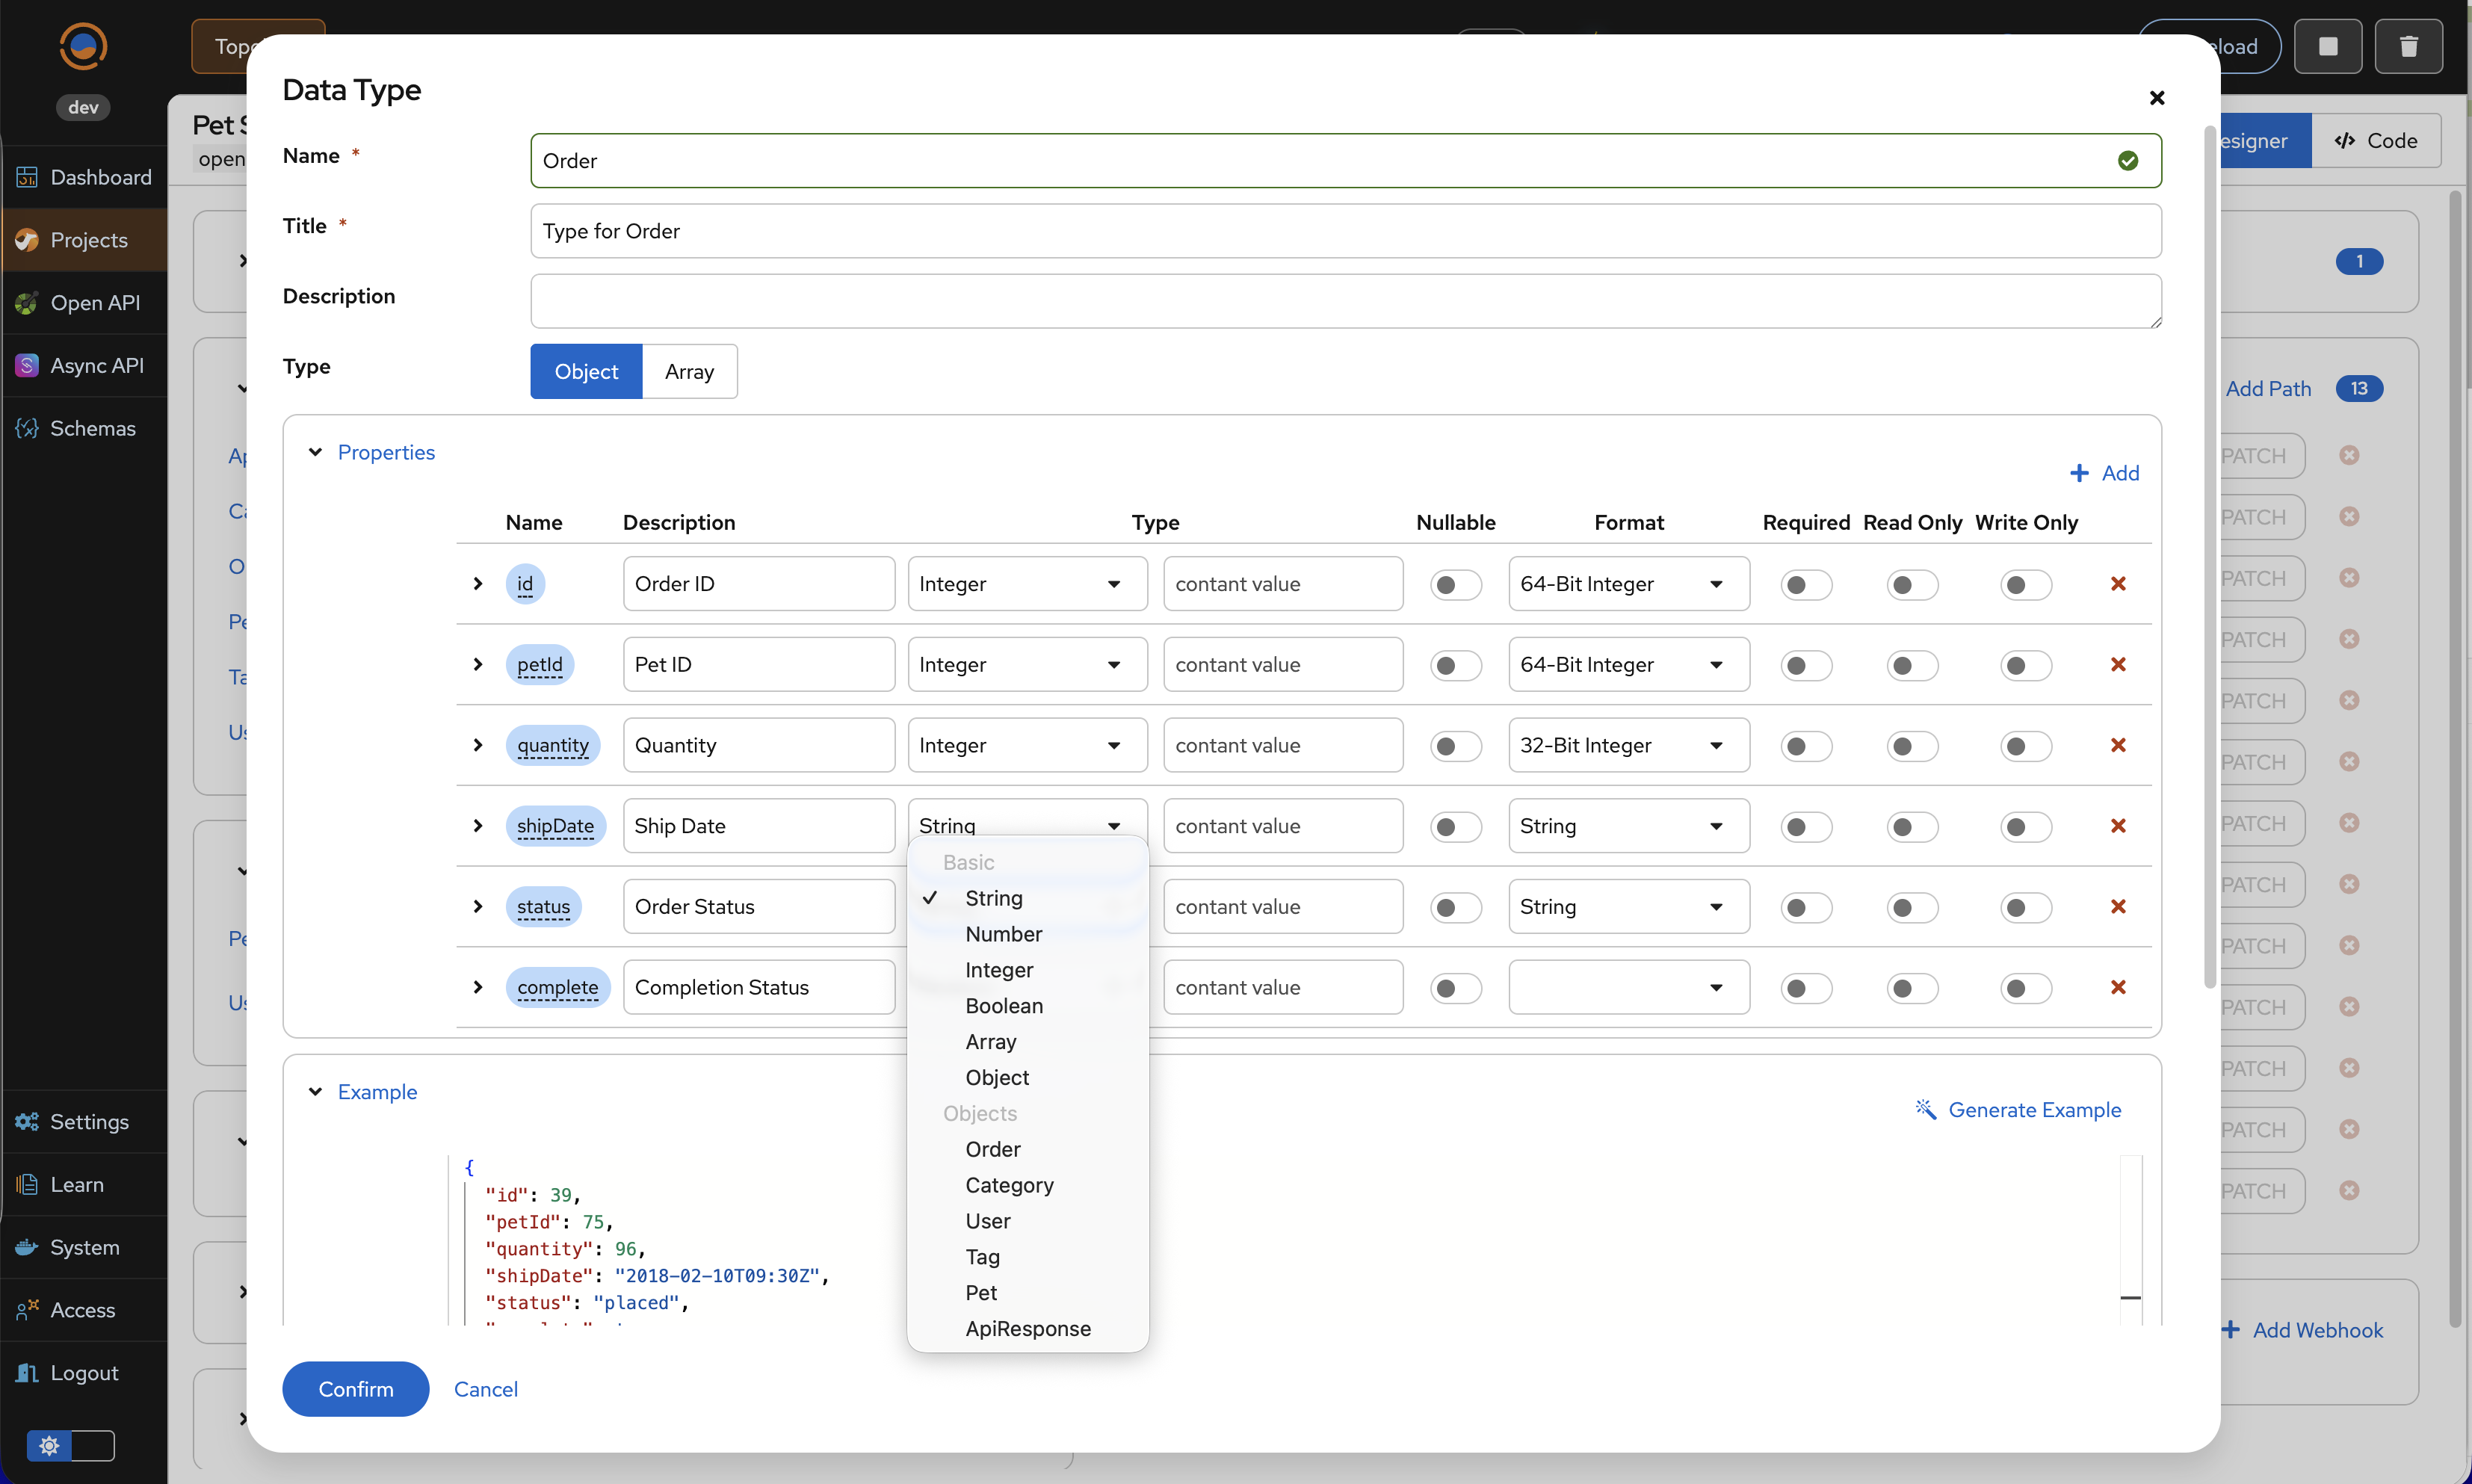The width and height of the screenshot is (2472, 1484).
Task: Enable Nullable for the id property
Action: click(x=1455, y=585)
